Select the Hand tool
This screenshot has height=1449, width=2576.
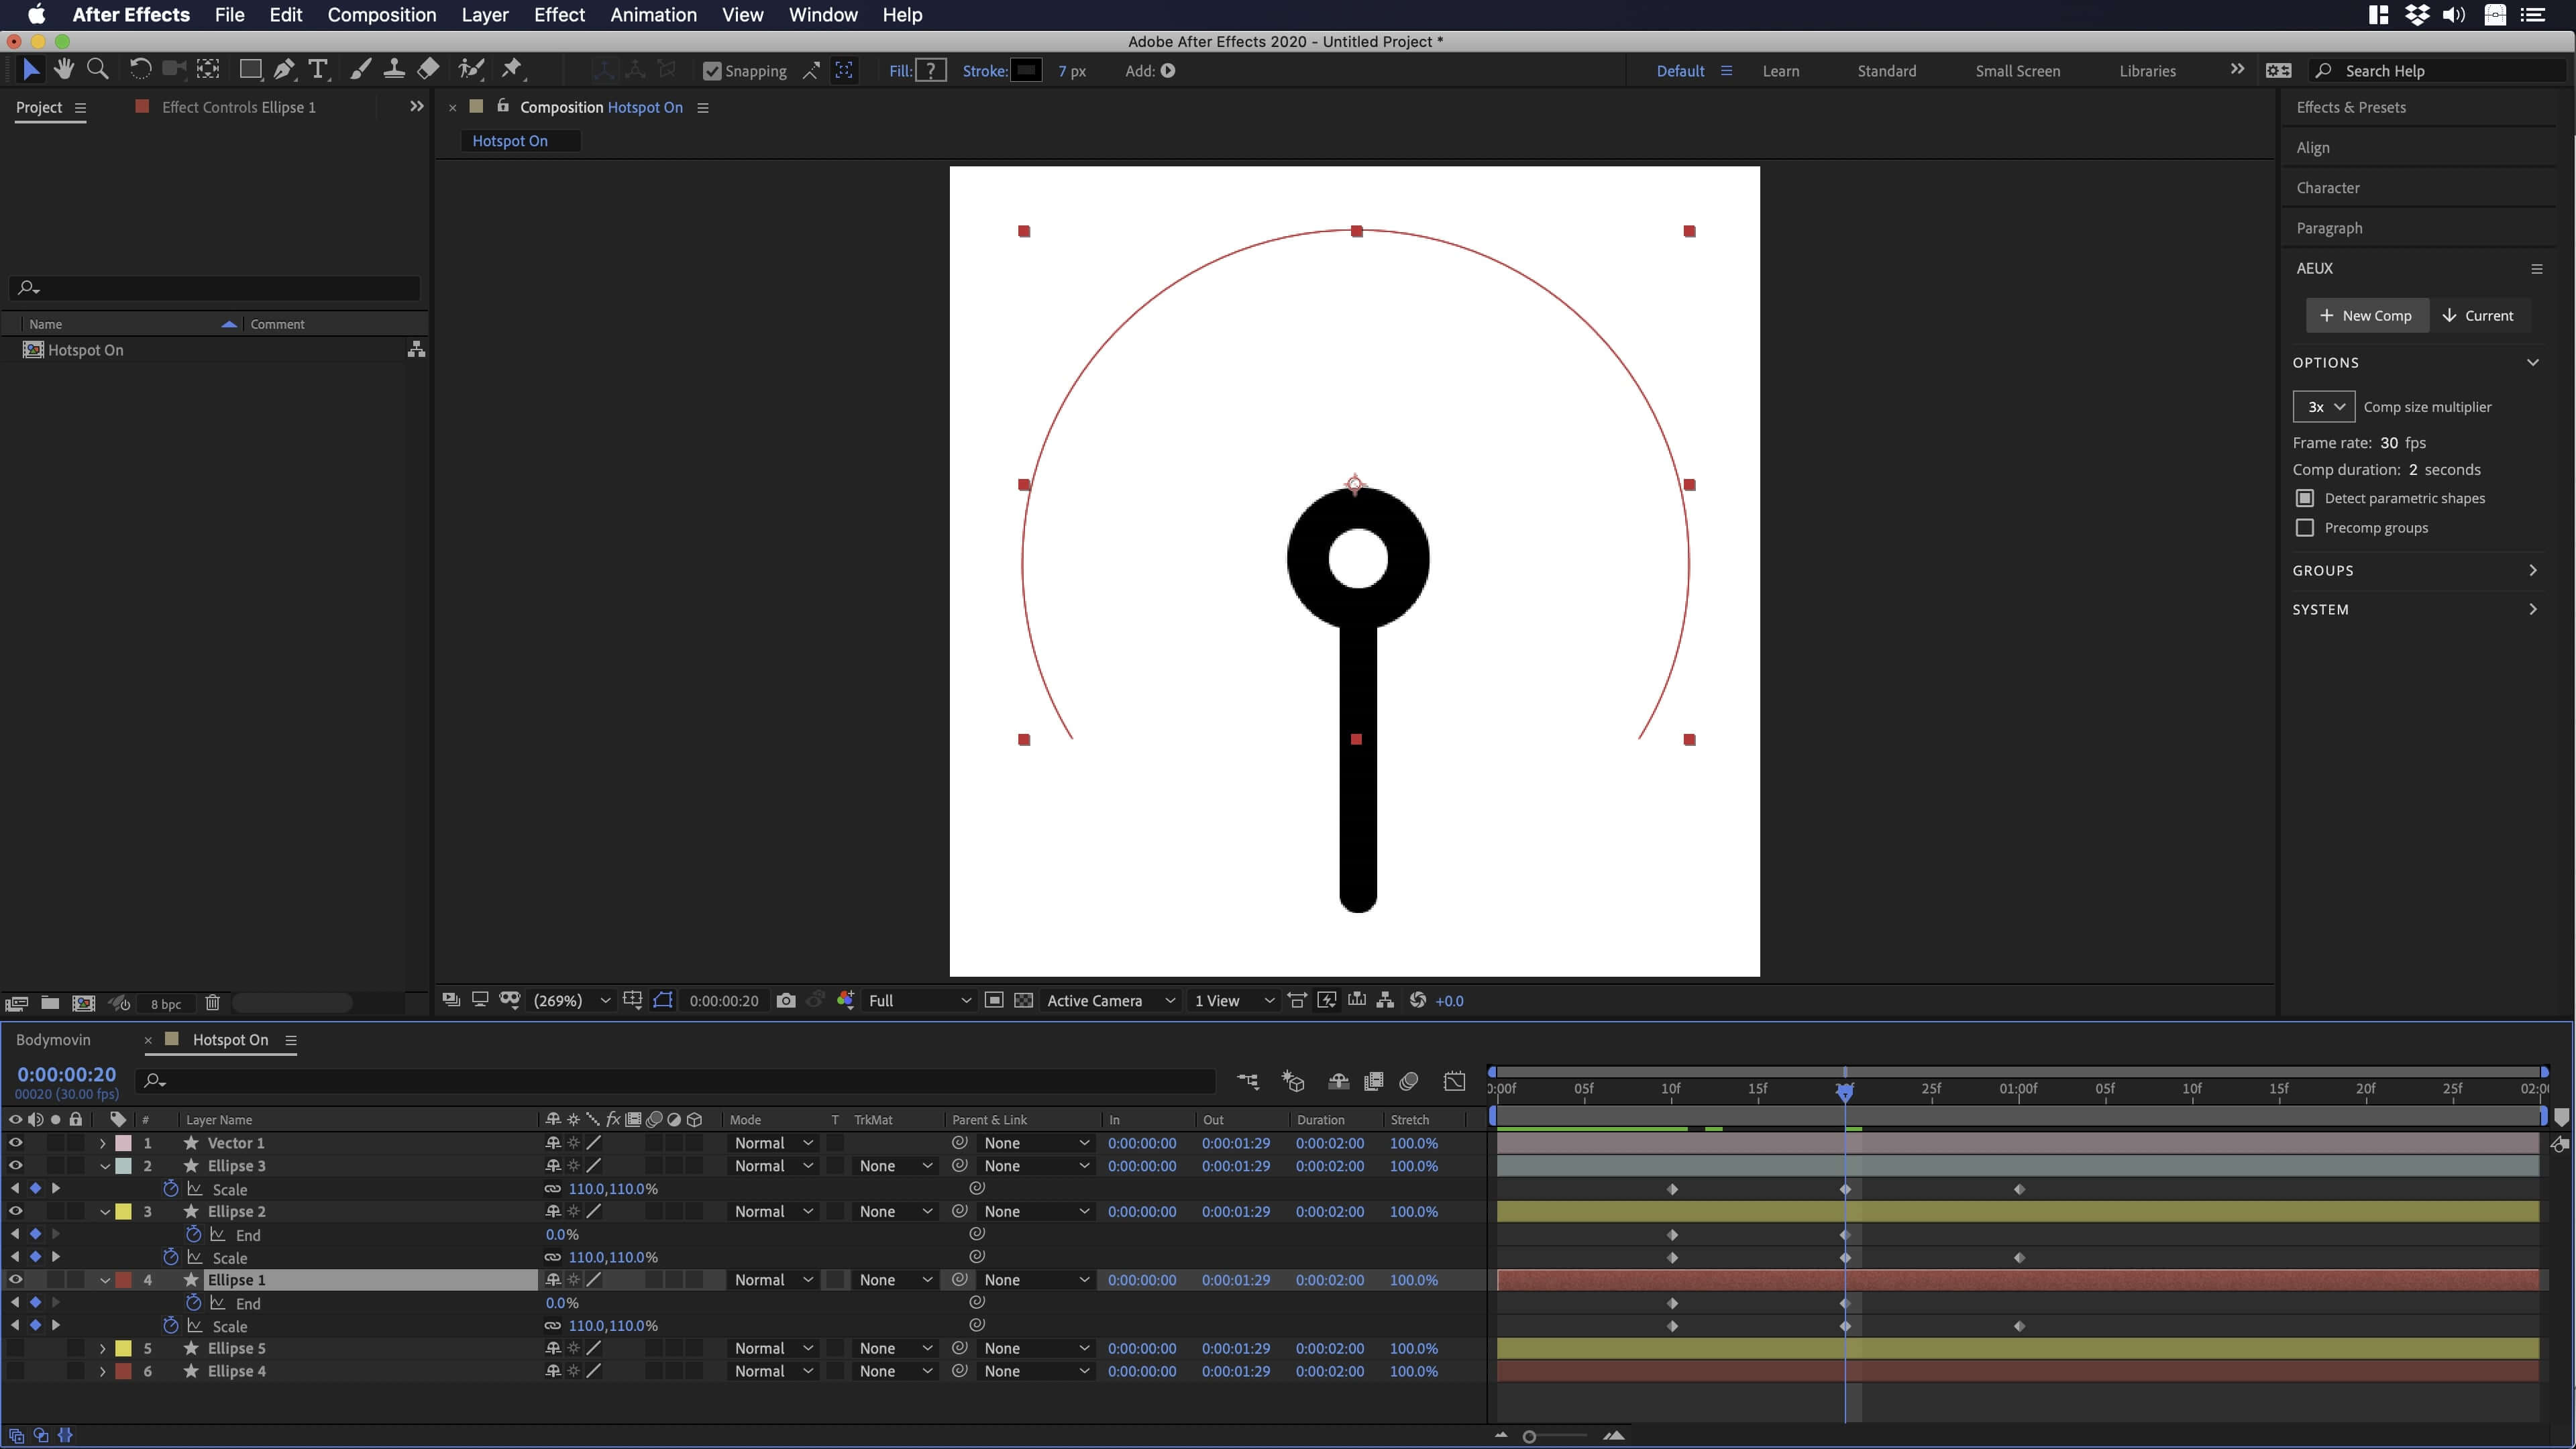coord(64,69)
